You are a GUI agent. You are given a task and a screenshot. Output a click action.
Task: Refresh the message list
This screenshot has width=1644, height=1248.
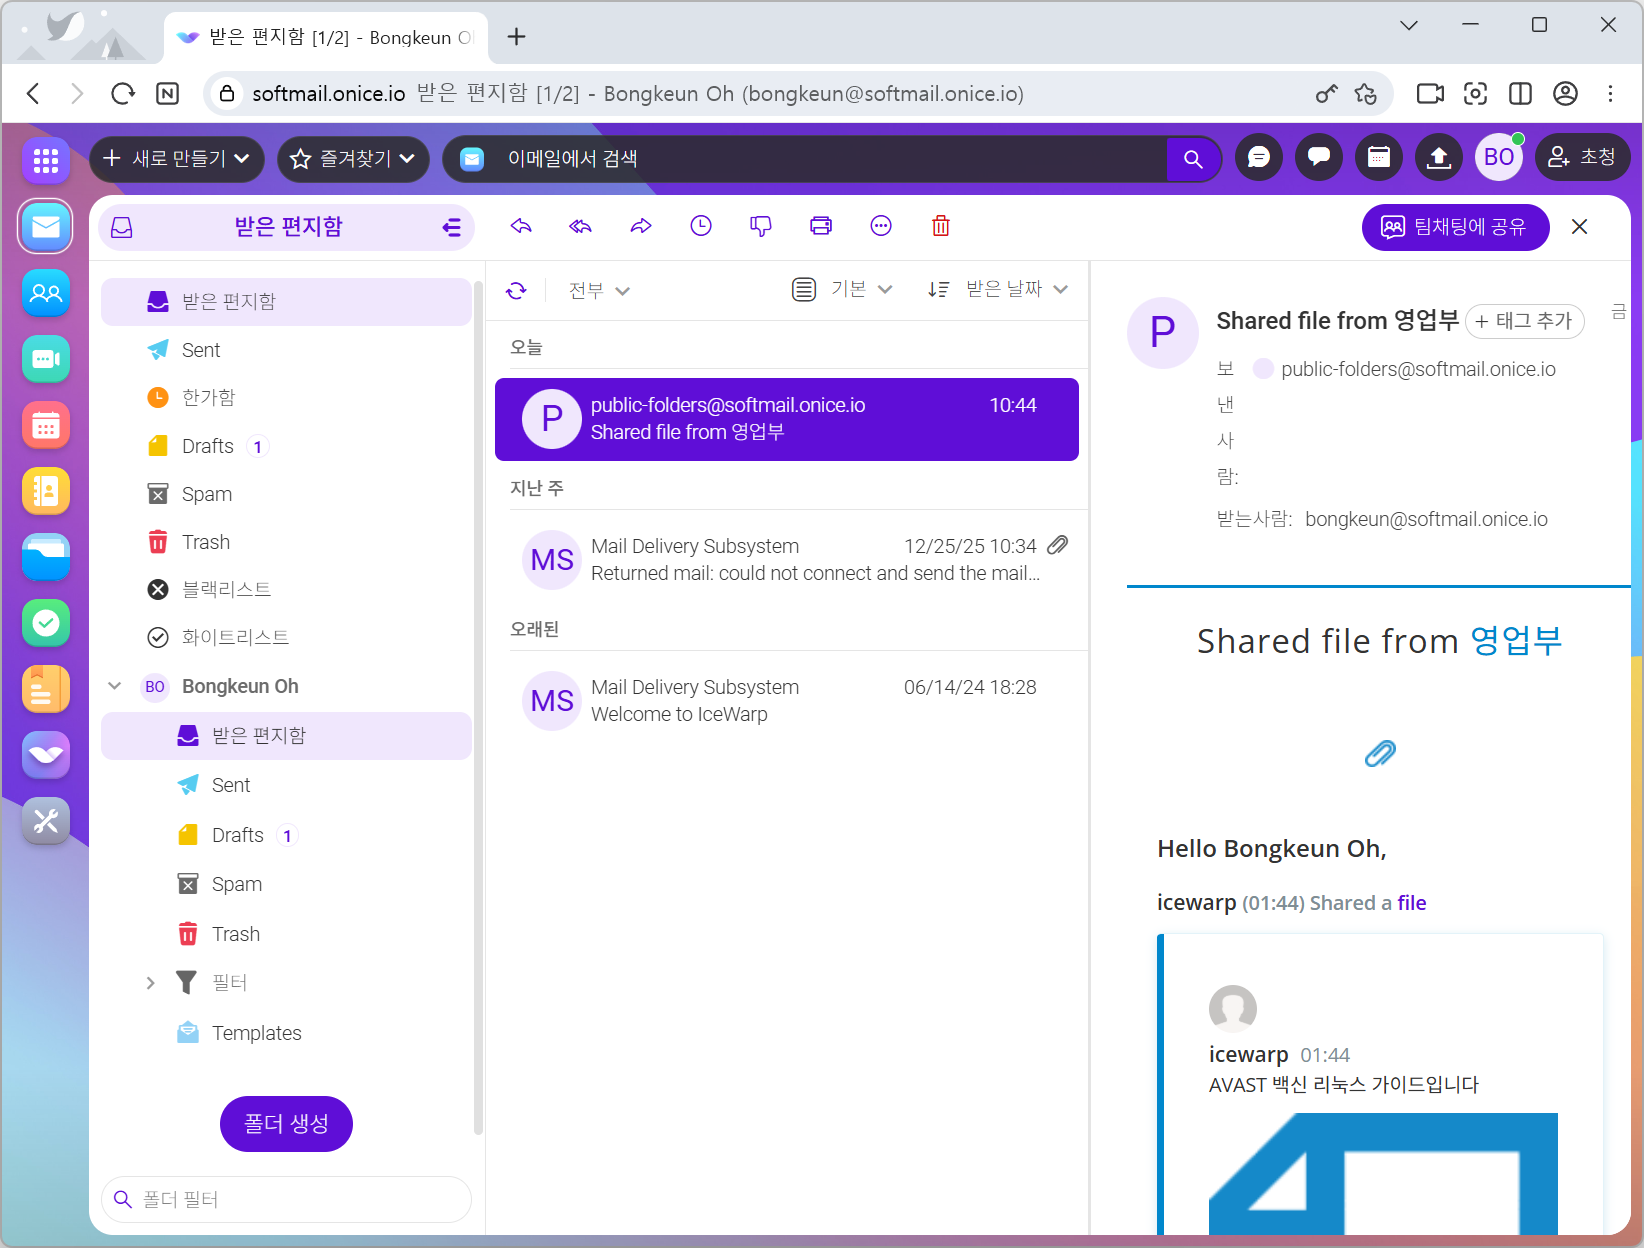(516, 291)
